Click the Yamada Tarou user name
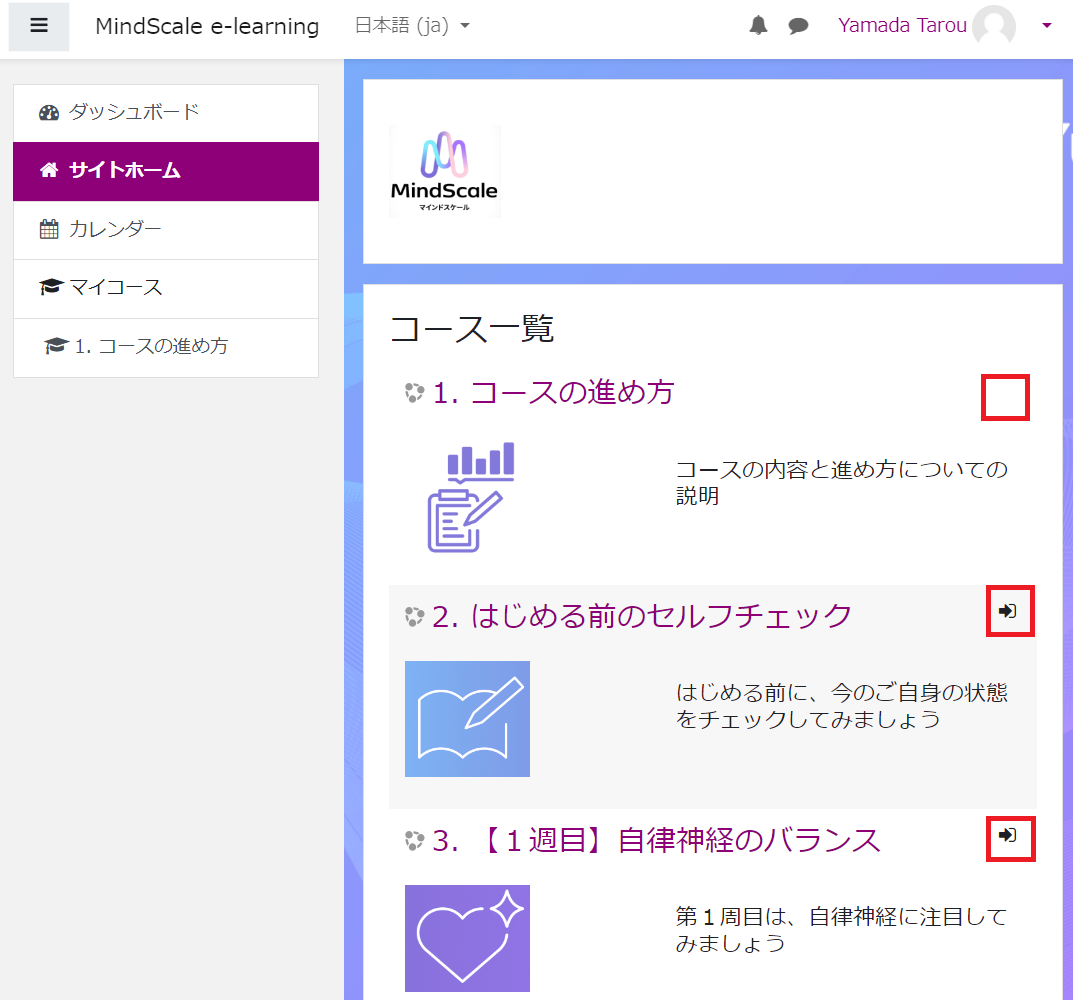The image size is (1073, 1000). (x=902, y=25)
